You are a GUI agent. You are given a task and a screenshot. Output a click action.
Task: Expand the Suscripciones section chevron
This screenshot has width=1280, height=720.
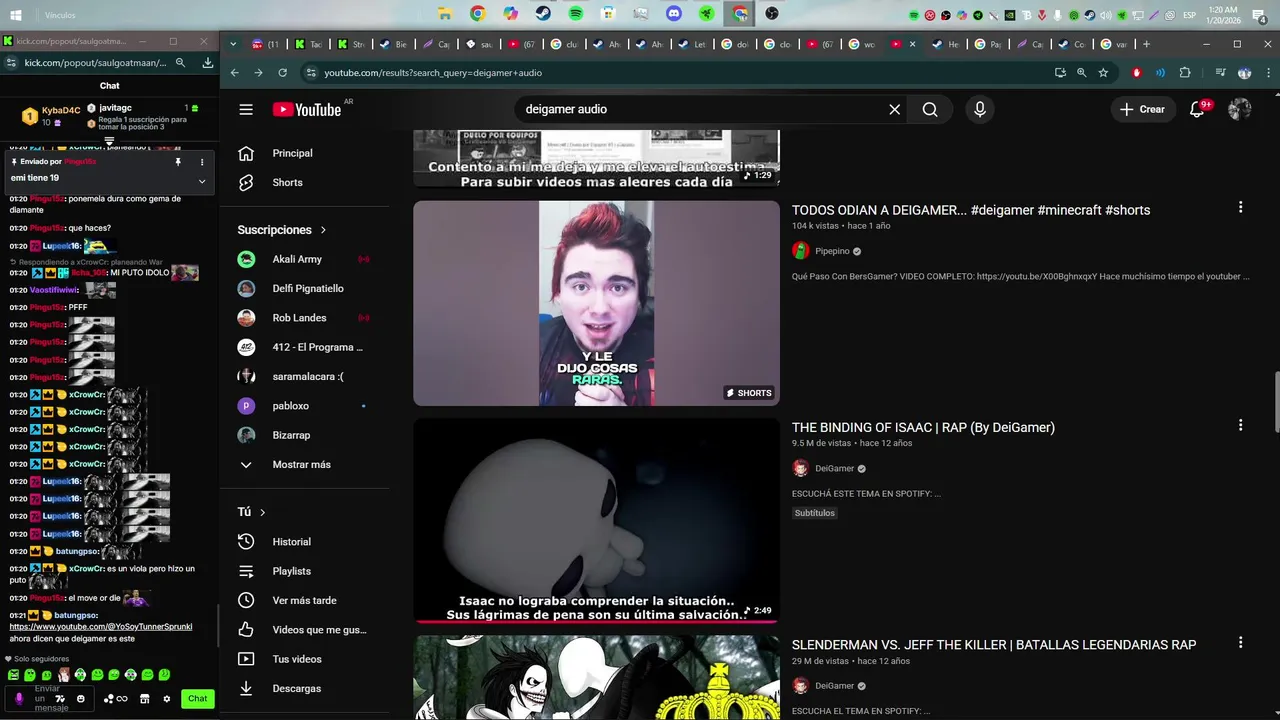tap(323, 230)
